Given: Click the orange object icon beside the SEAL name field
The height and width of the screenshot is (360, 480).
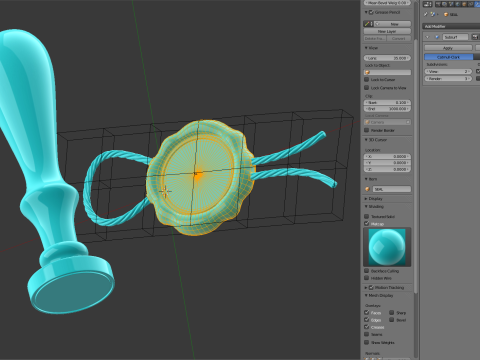Looking at the screenshot, I should [367, 189].
